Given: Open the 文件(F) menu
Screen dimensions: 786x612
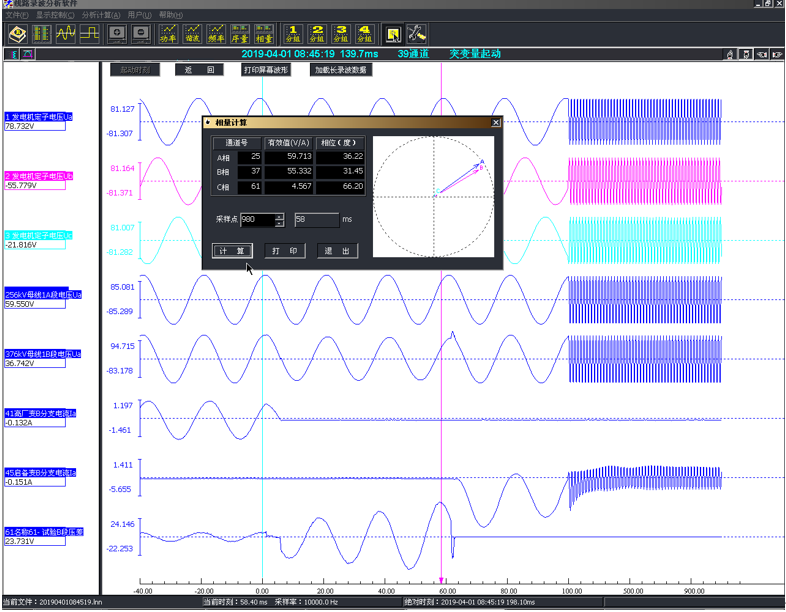Looking at the screenshot, I should pyautogui.click(x=17, y=15).
